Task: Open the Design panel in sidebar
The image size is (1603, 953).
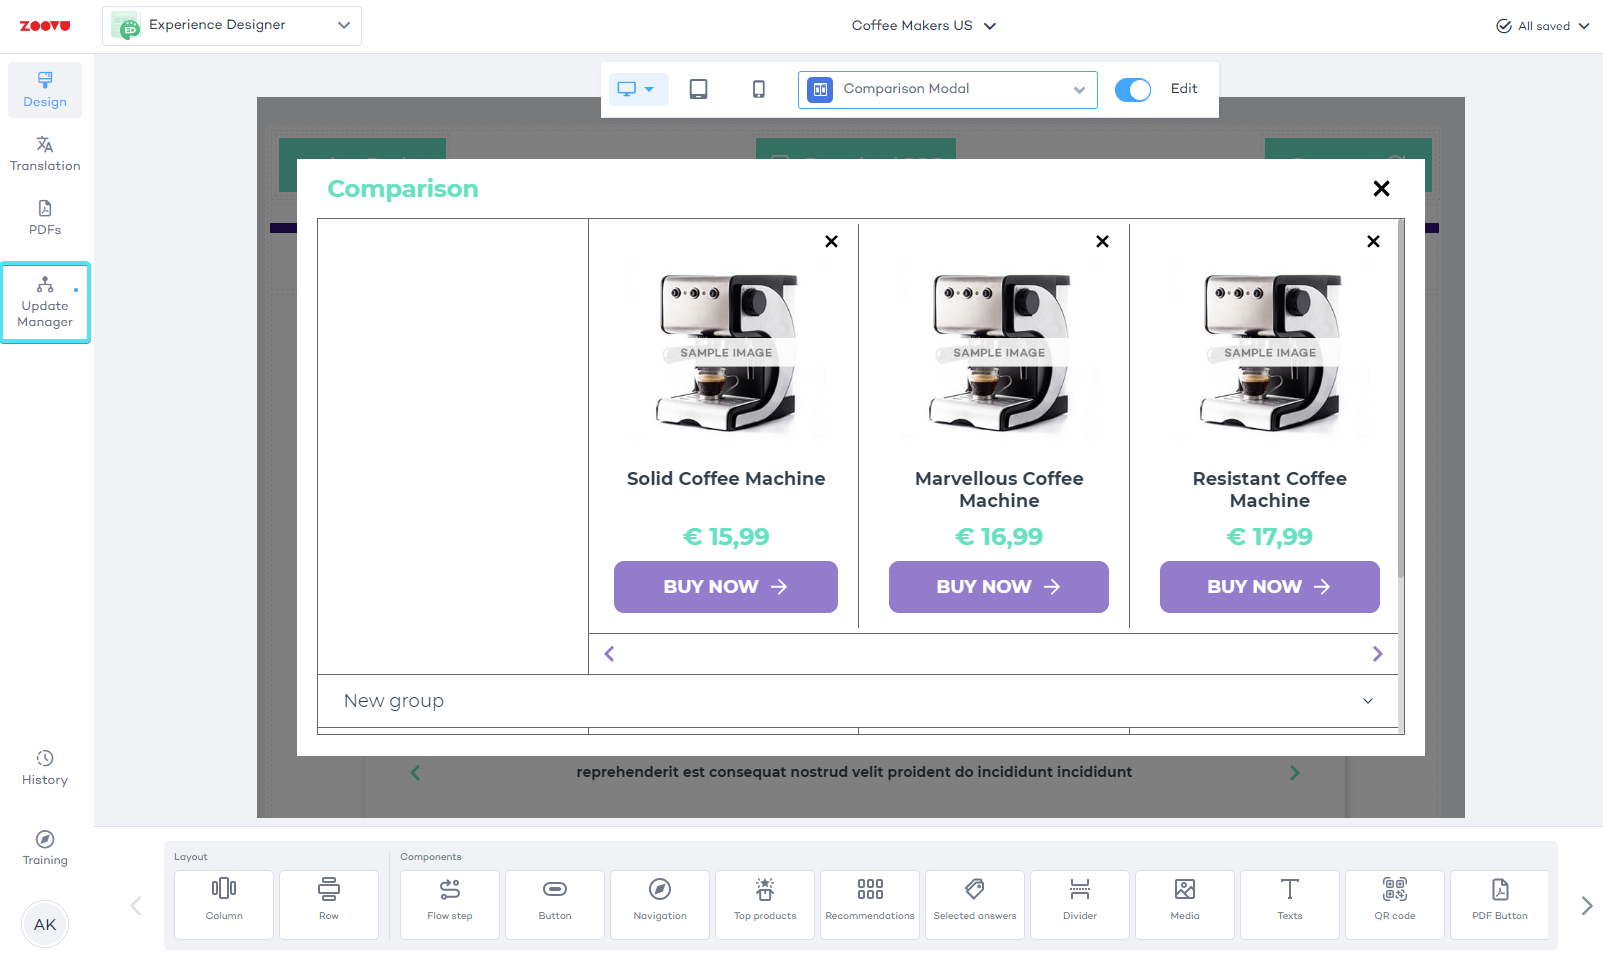Action: pyautogui.click(x=45, y=90)
